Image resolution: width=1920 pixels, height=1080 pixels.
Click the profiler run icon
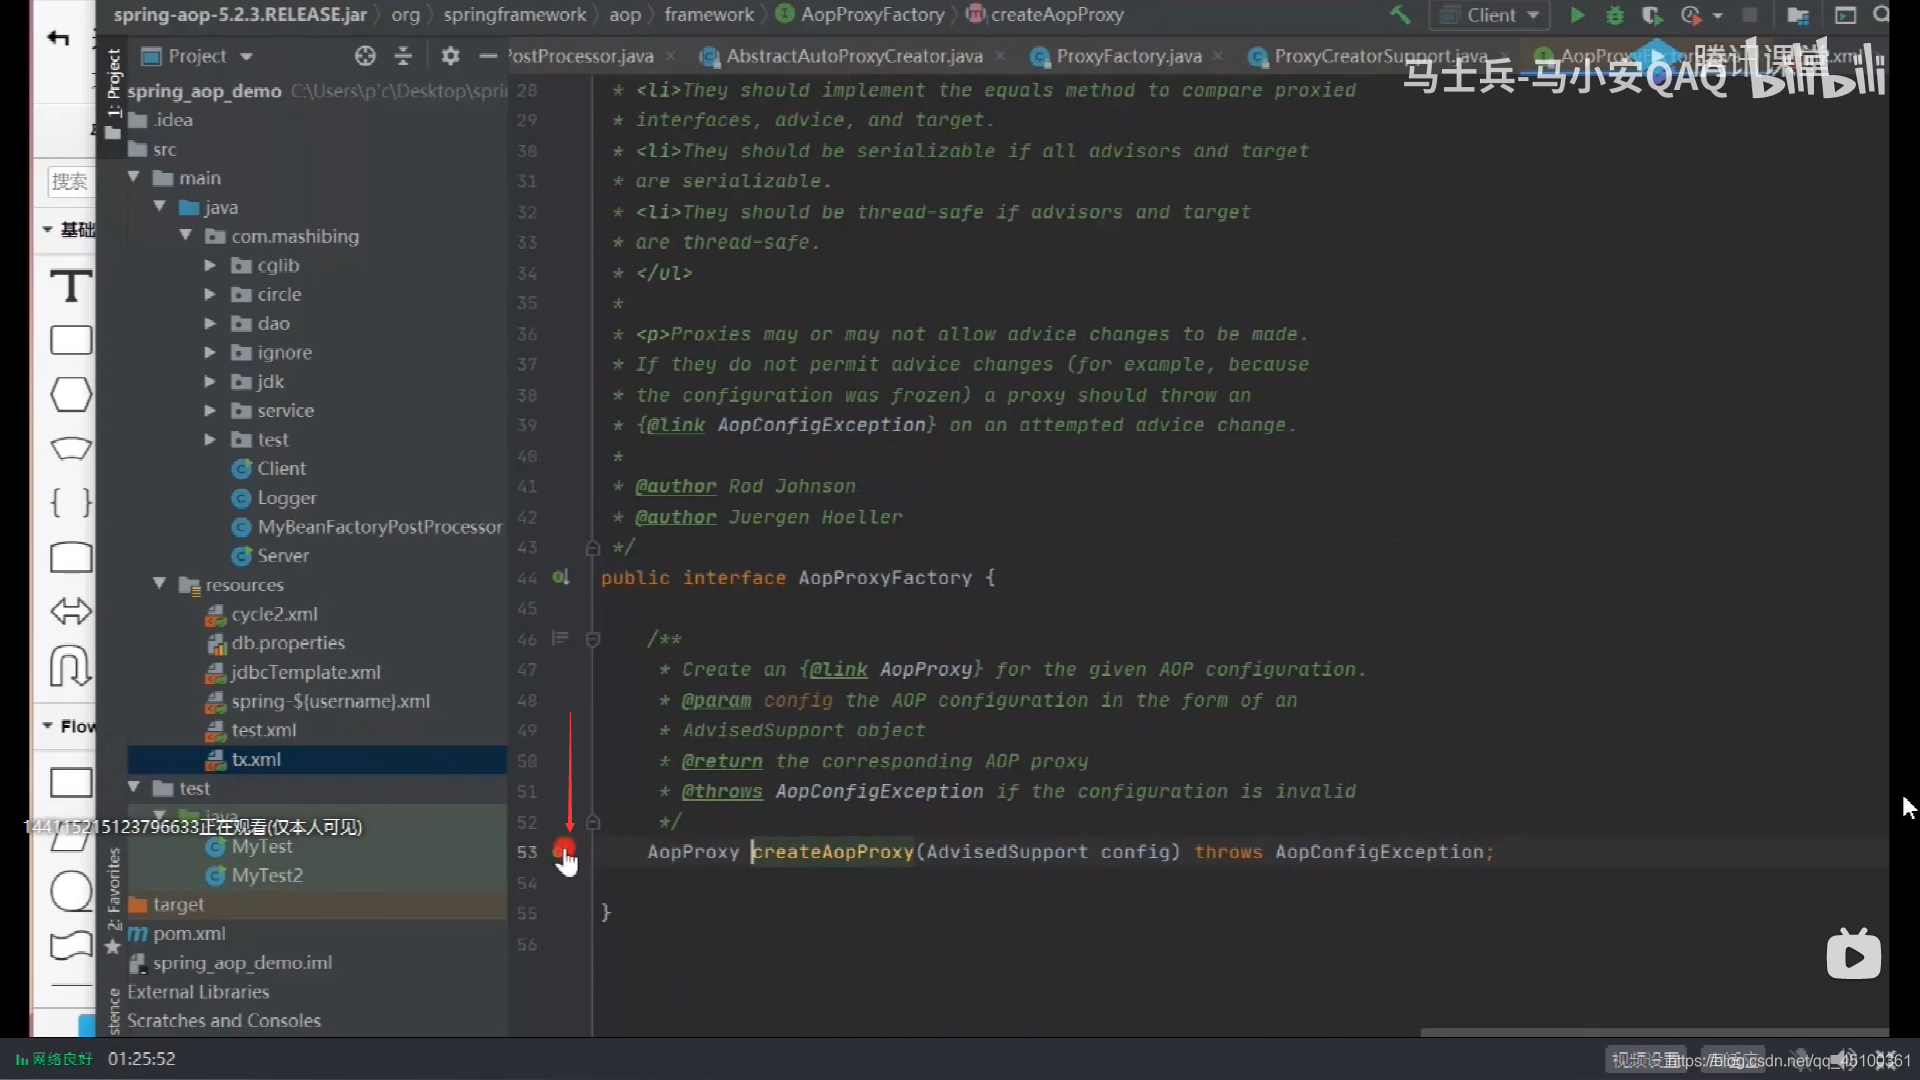1691,15
